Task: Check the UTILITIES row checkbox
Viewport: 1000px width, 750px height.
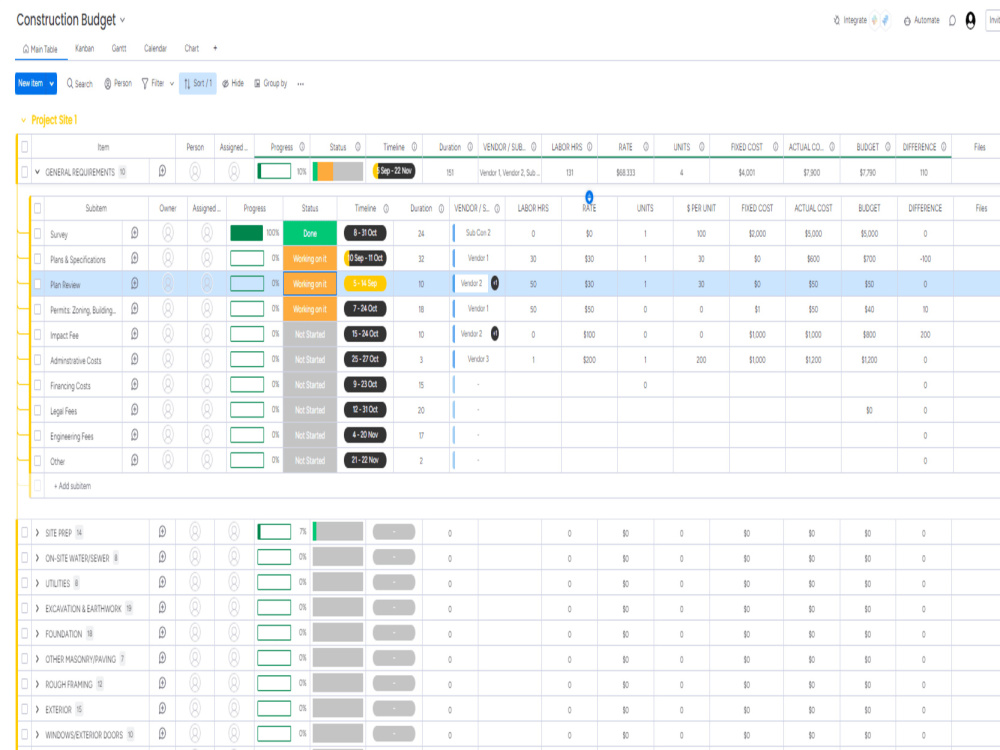Action: [x=25, y=582]
